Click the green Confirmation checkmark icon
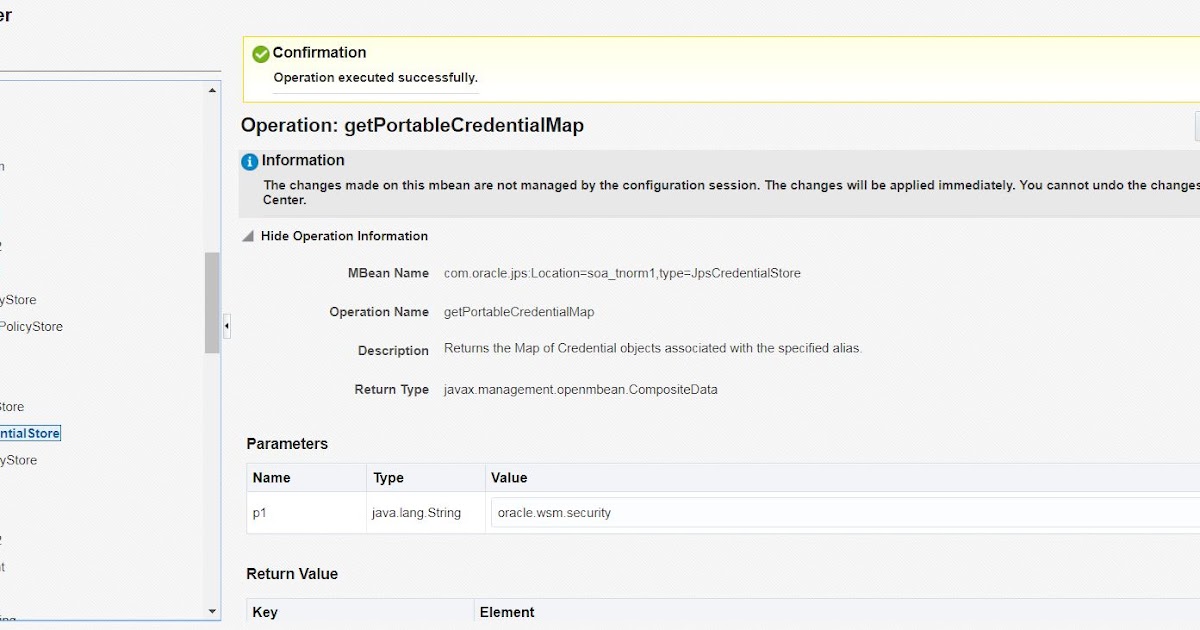 tap(261, 54)
